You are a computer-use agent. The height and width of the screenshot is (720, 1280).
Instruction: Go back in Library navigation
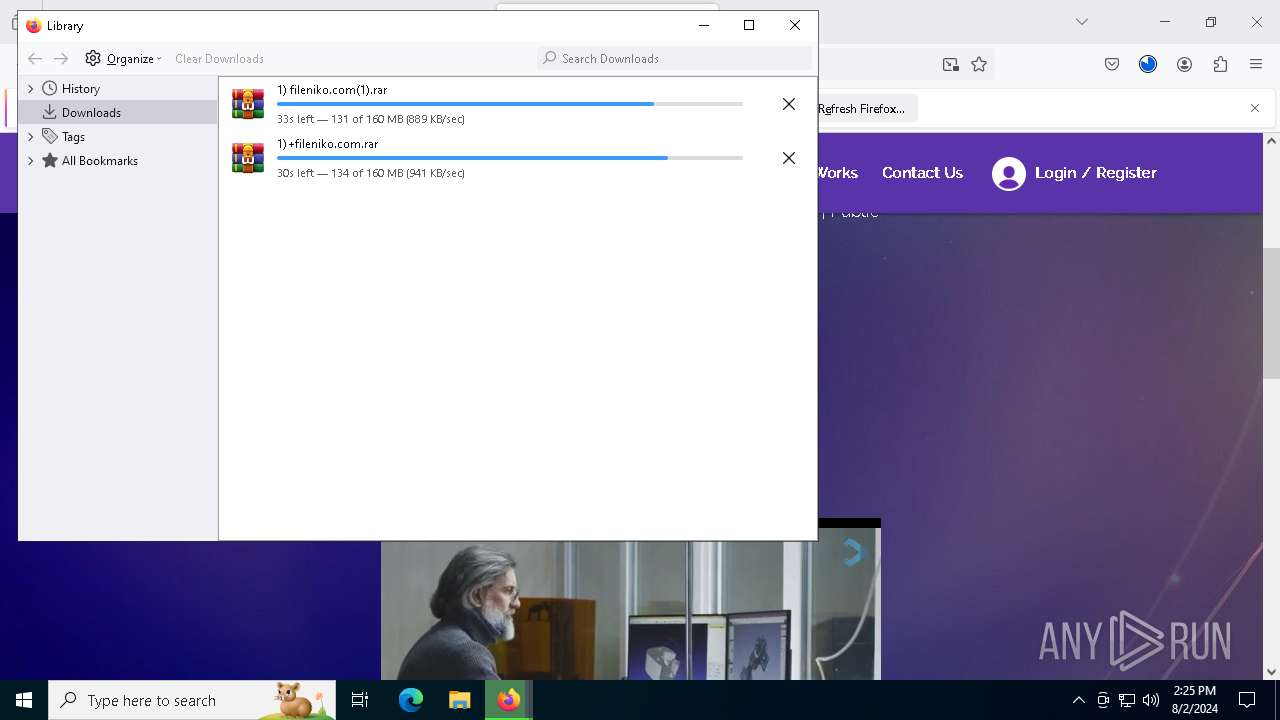point(35,59)
